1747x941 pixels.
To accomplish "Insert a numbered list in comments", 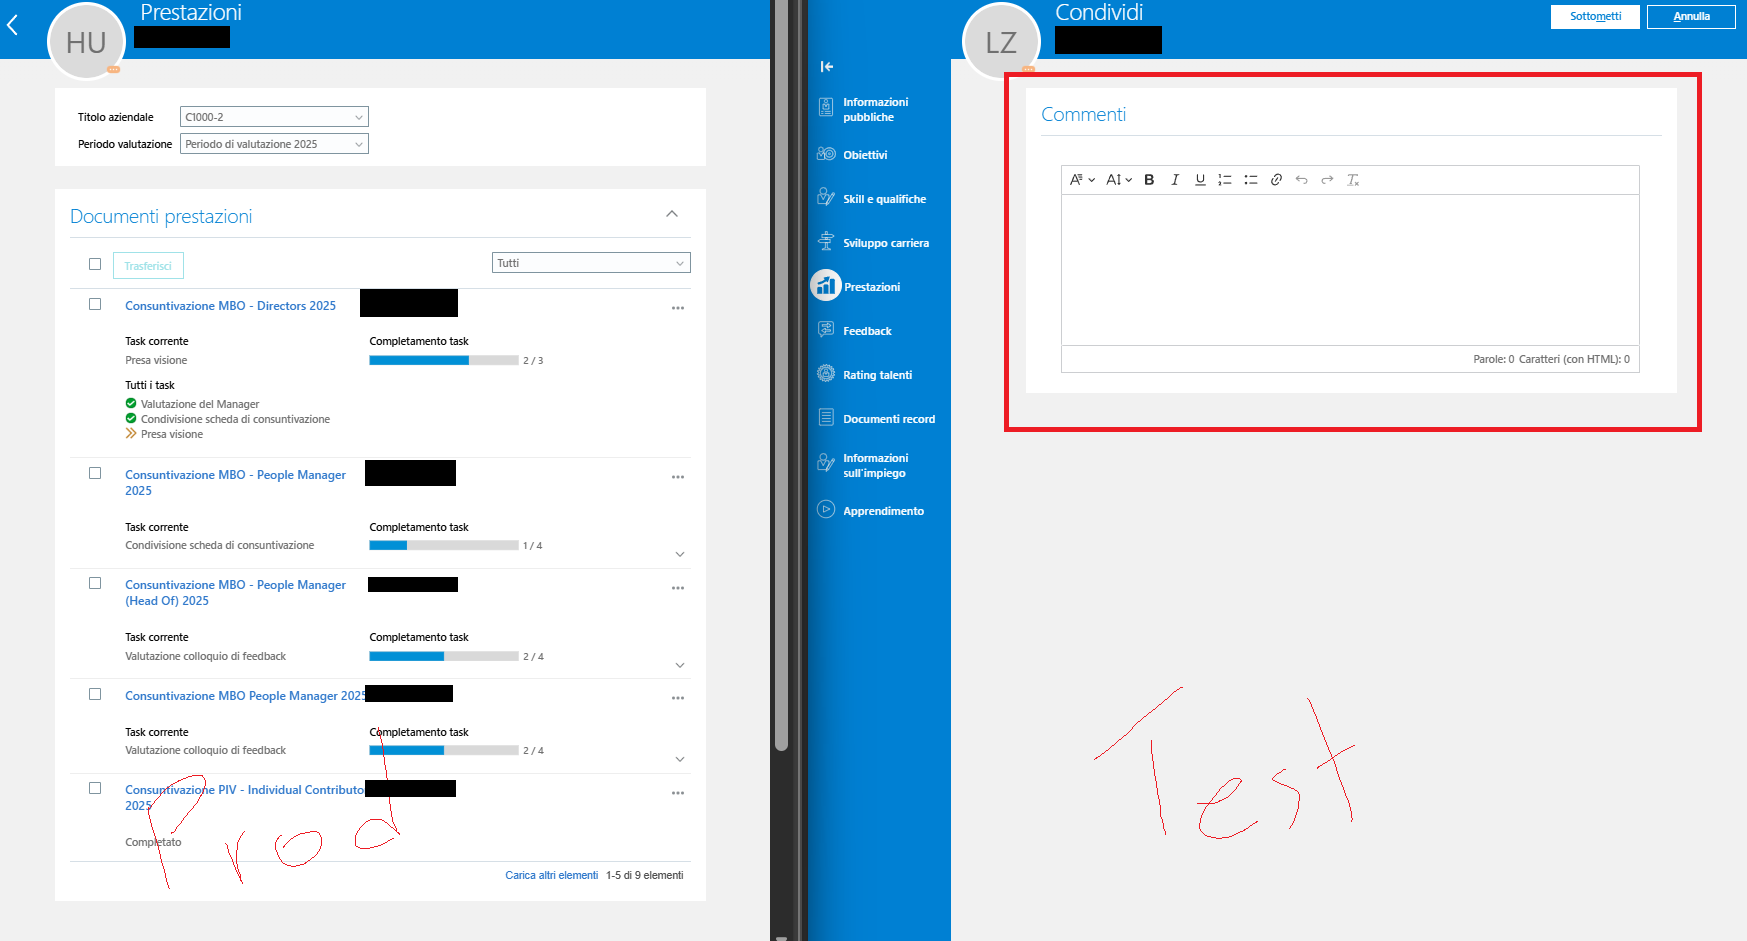I will [1225, 180].
